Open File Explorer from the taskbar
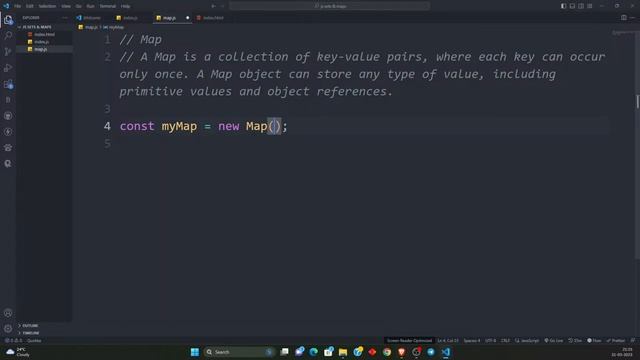This screenshot has width=640, height=360. [x=343, y=352]
